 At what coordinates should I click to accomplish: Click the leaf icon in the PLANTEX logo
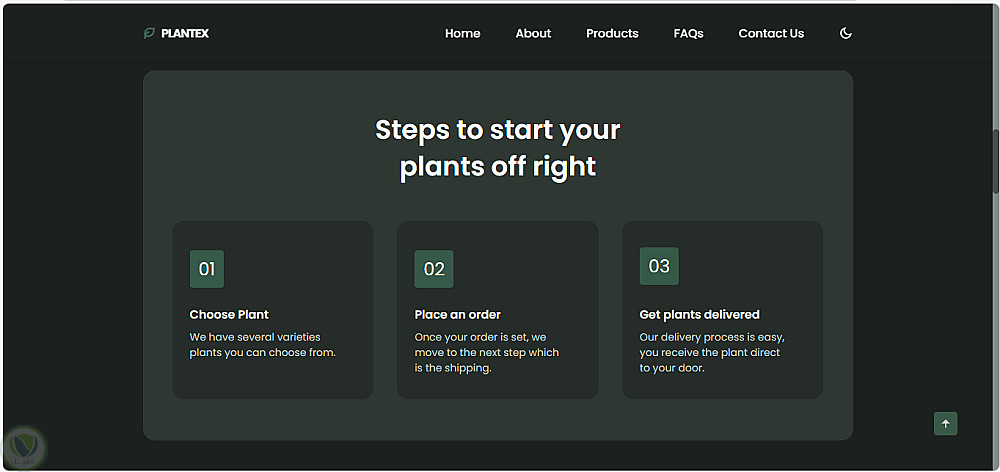(x=149, y=33)
